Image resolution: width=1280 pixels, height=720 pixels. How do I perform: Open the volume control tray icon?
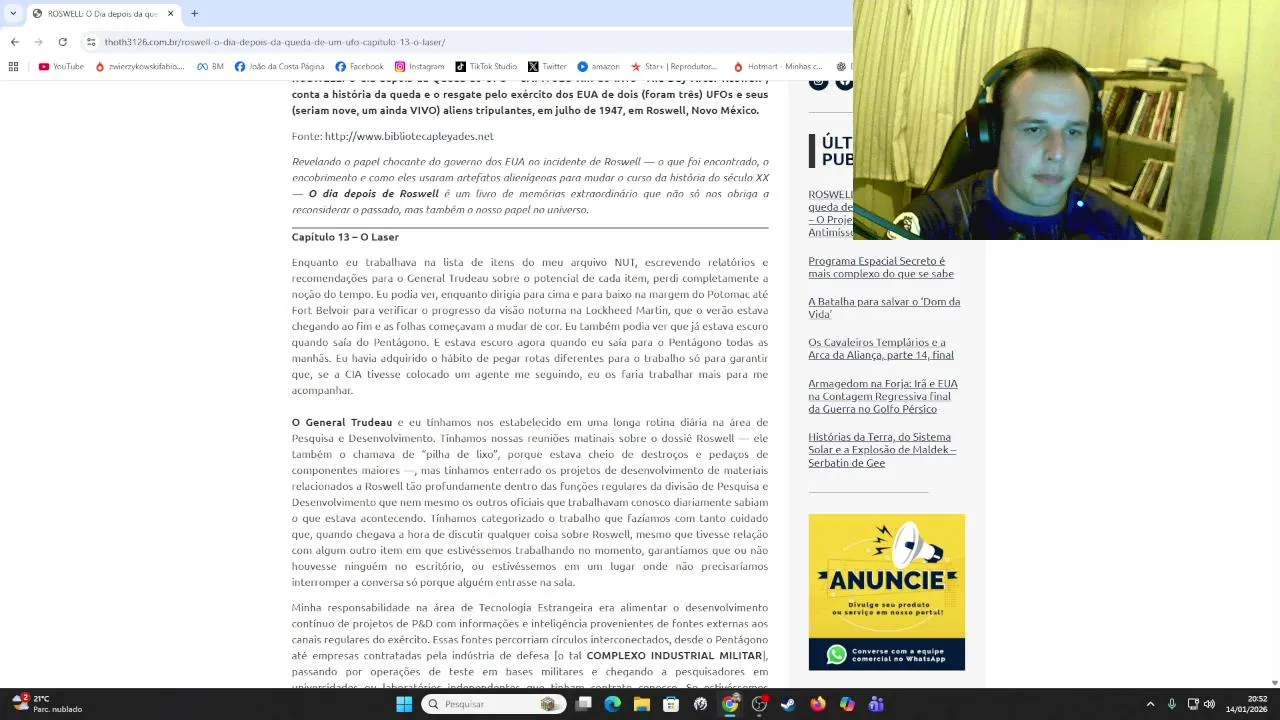tap(1209, 704)
